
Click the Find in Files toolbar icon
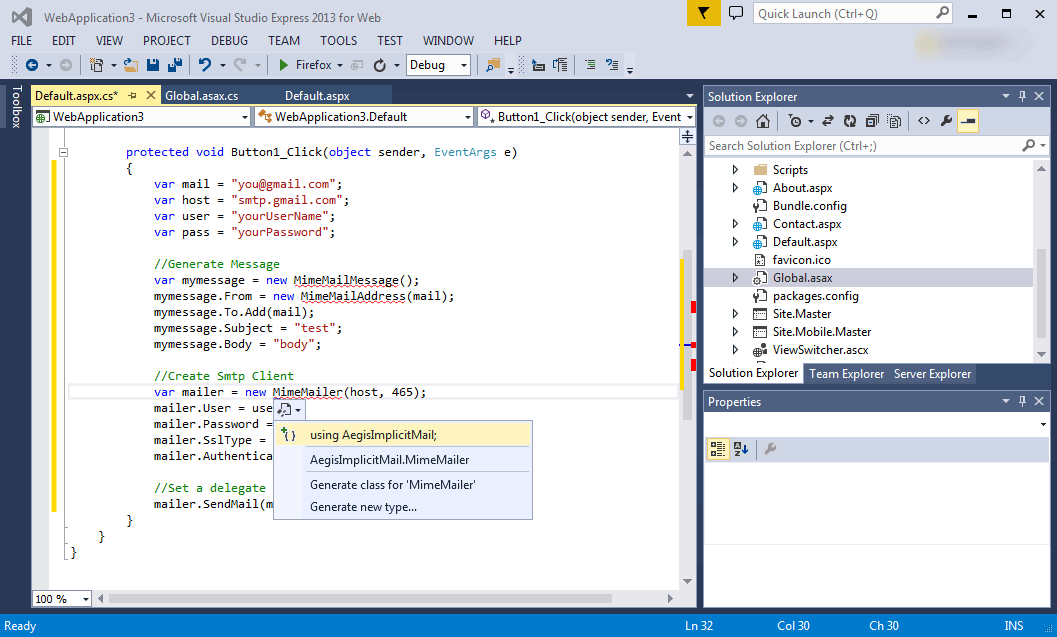pyautogui.click(x=493, y=65)
